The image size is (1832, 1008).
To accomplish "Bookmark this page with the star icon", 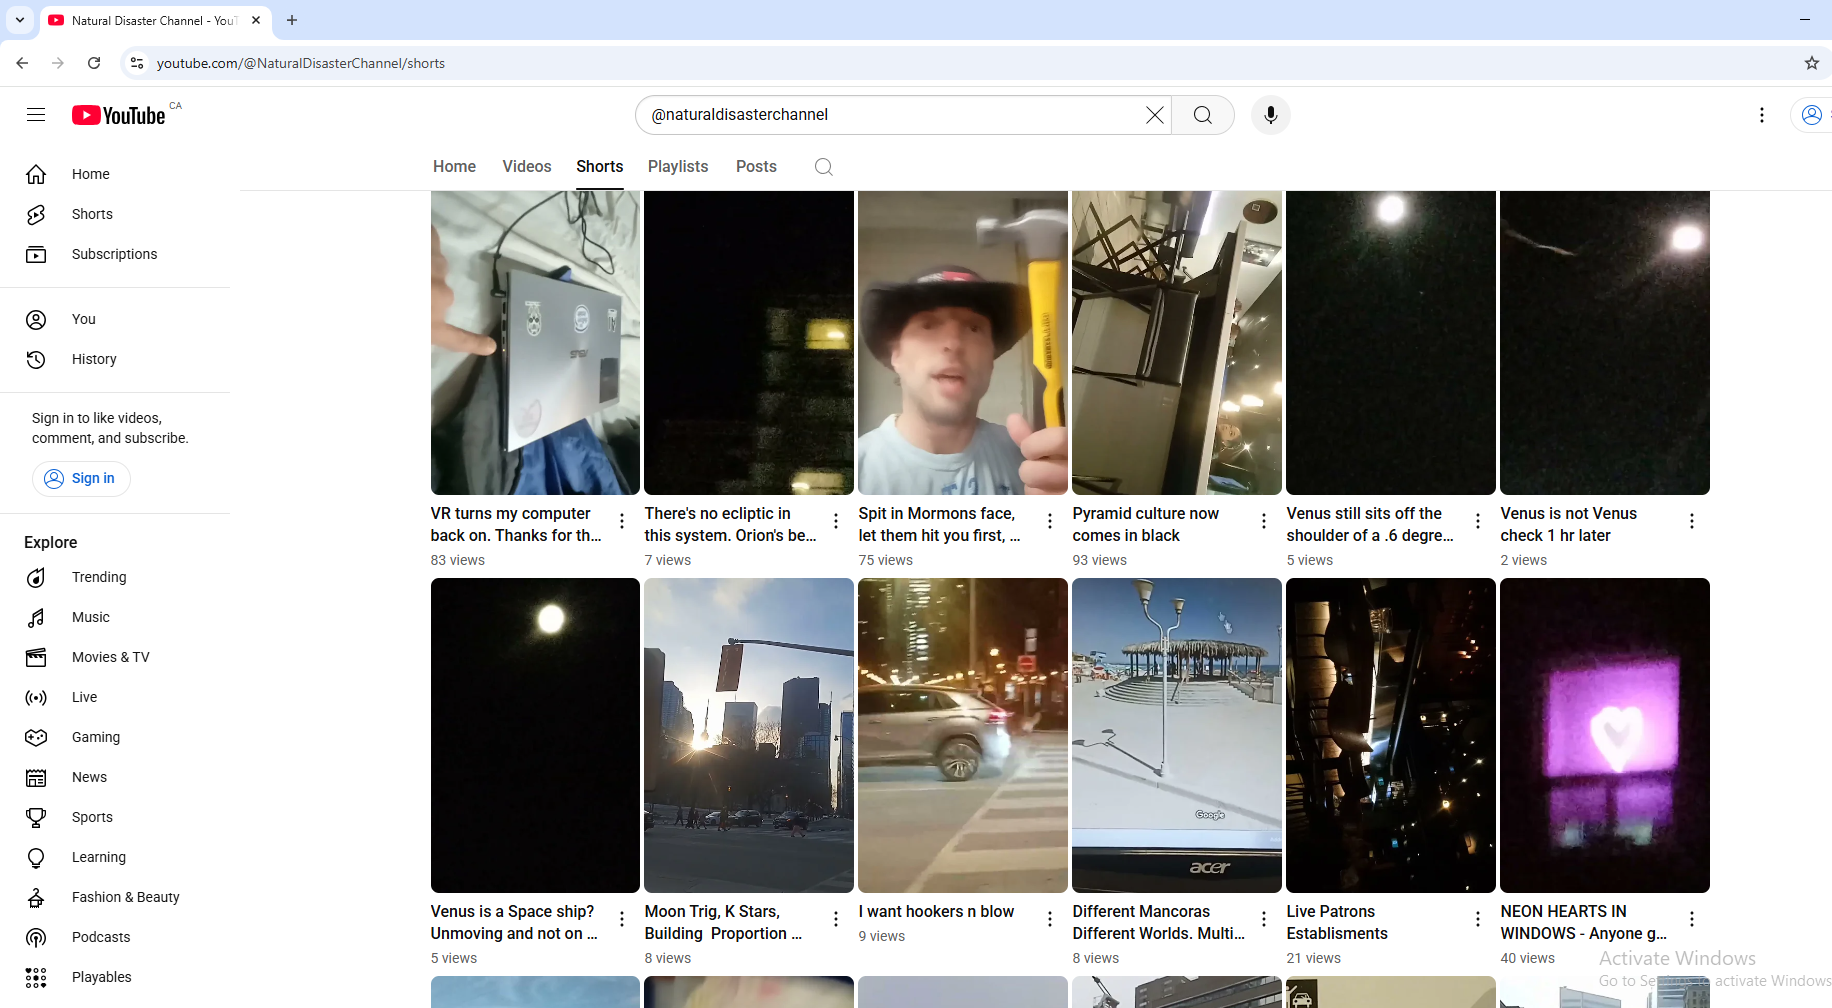I will (x=1811, y=63).
